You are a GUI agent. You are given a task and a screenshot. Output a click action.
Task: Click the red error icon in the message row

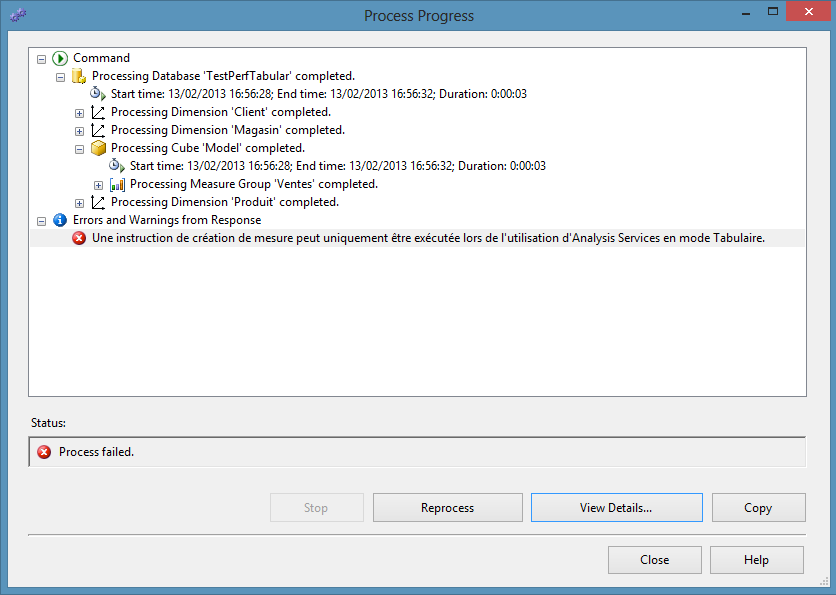coord(79,238)
